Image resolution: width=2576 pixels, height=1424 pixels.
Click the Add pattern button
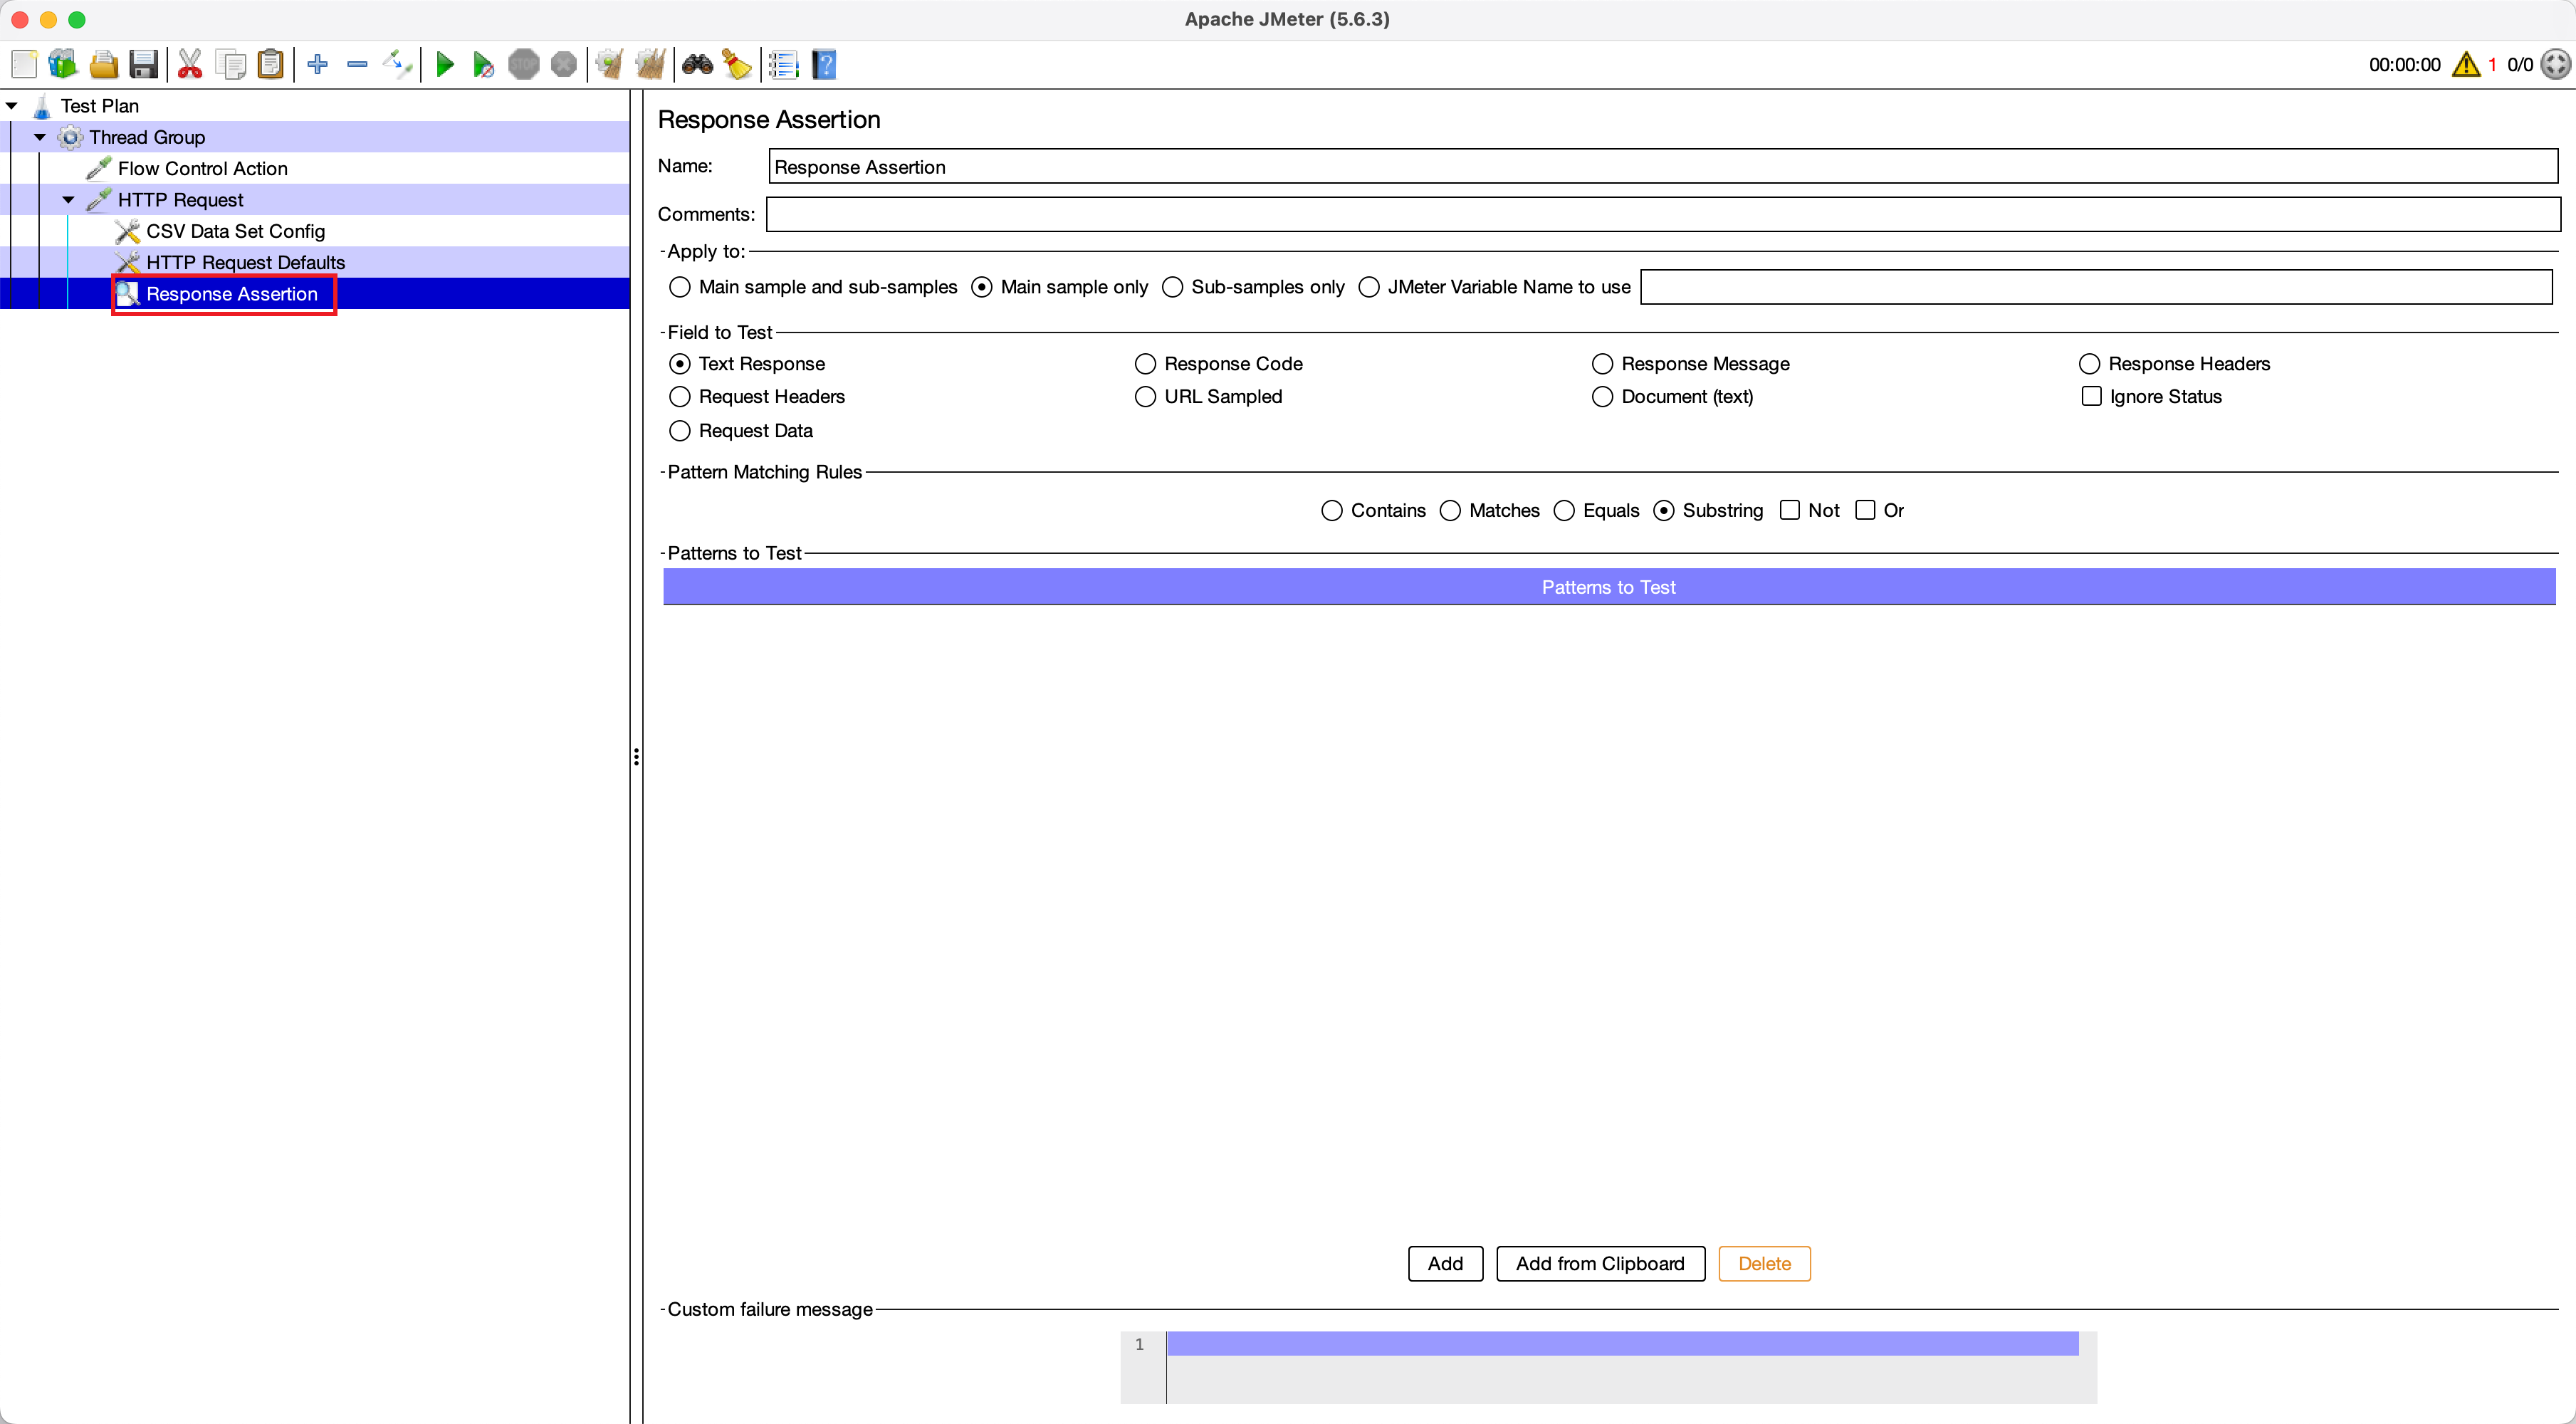(1445, 1264)
